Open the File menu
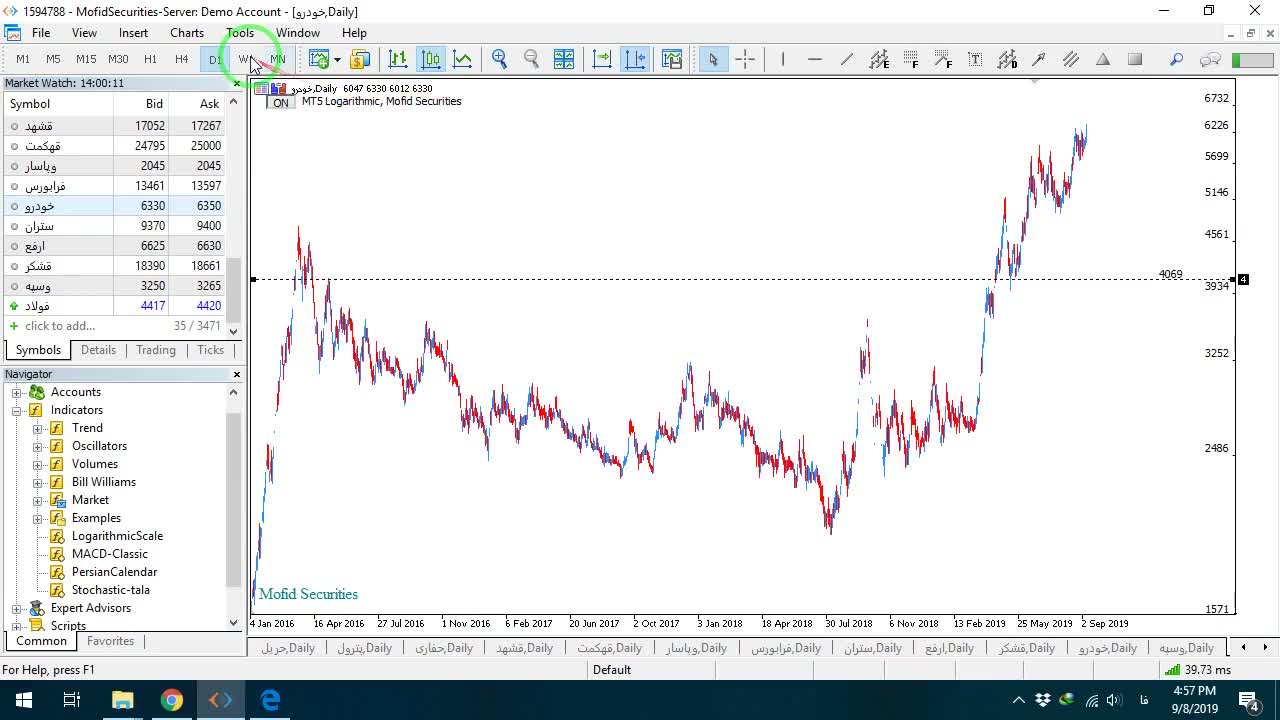 41,32
